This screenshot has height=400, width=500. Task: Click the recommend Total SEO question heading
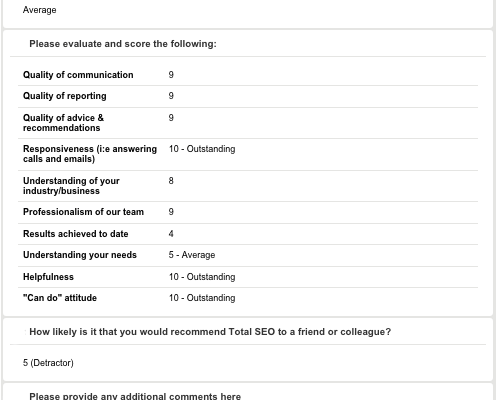(x=210, y=332)
